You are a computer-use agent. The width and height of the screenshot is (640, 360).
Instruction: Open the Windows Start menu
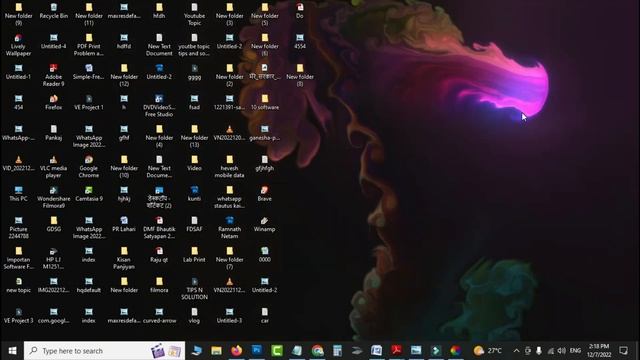[x=12, y=351]
